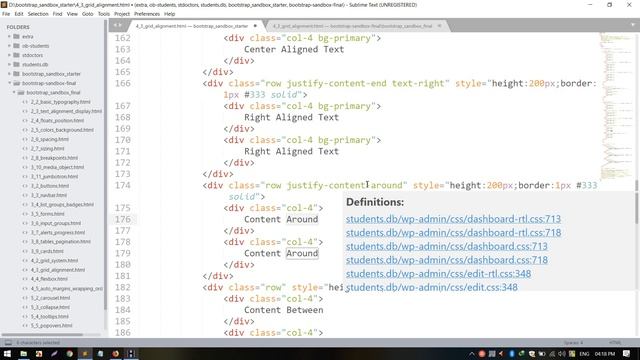Open edit-rtl.css:348 definition link
The width and height of the screenshot is (640, 360).
tap(438, 274)
